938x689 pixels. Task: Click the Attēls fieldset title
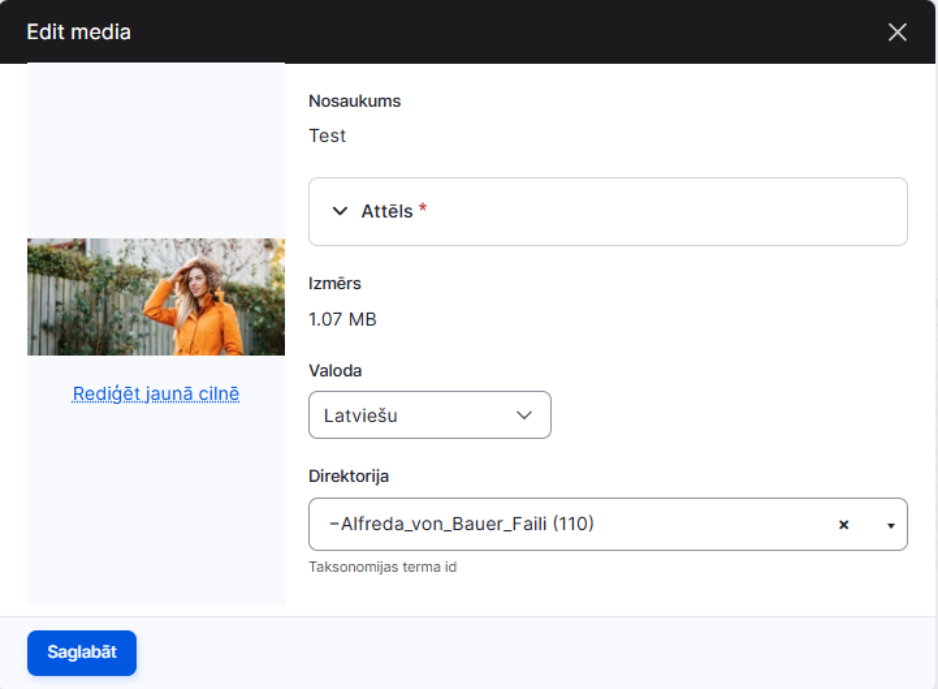tap(387, 211)
